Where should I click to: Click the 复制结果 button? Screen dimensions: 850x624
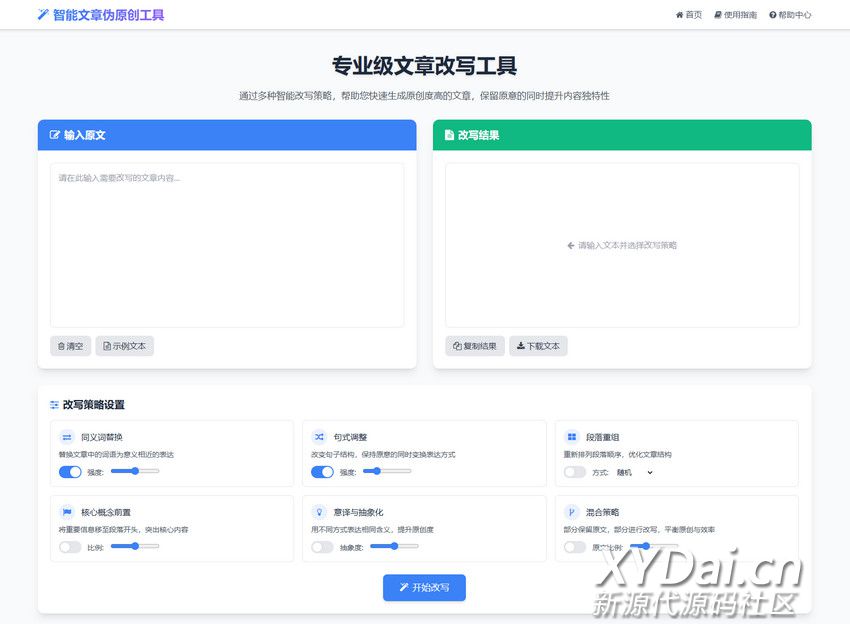click(x=474, y=346)
